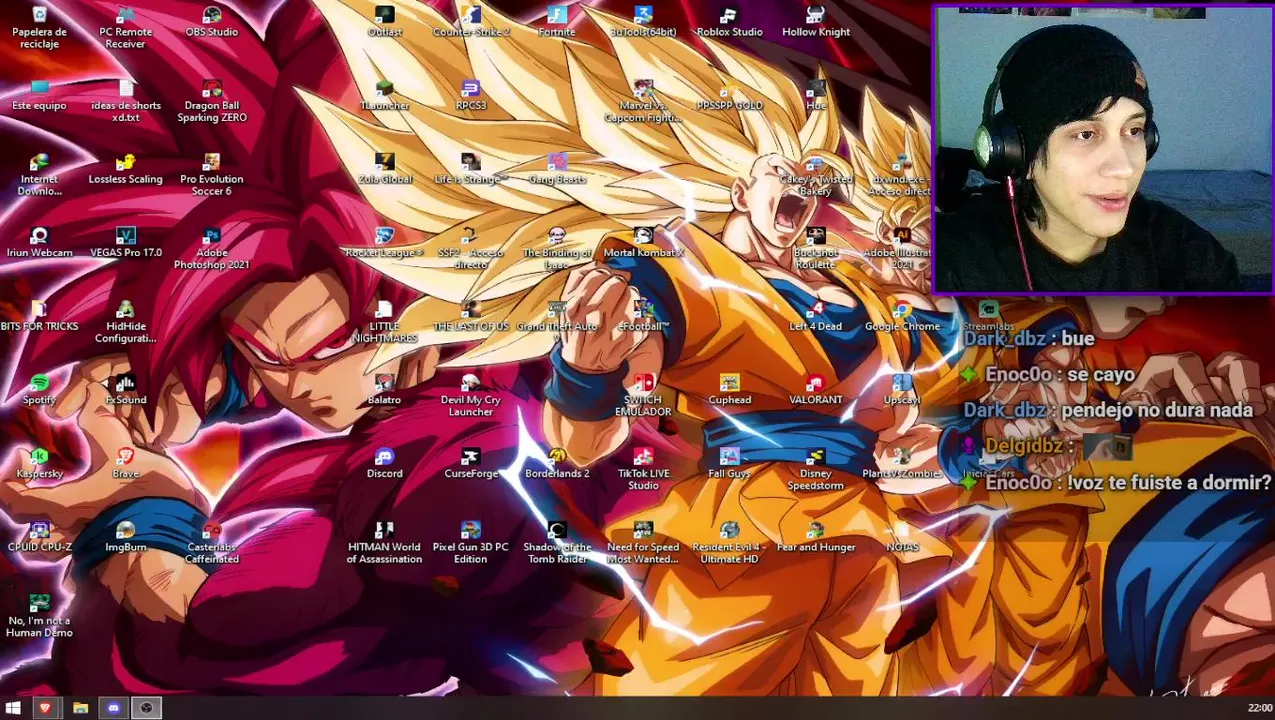This screenshot has width=1275, height=720.
Task: Open CurseForge shortcut
Action: [x=471, y=463]
